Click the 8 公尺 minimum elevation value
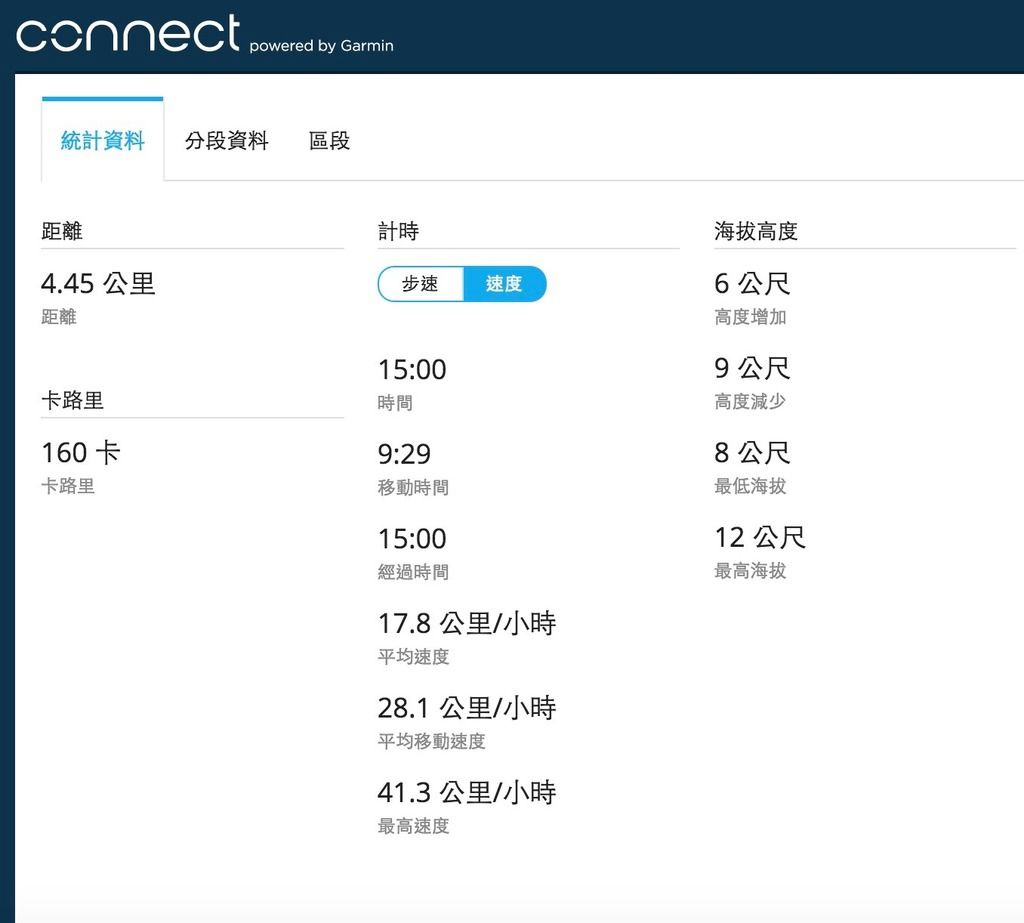1024x923 pixels. tap(752, 453)
